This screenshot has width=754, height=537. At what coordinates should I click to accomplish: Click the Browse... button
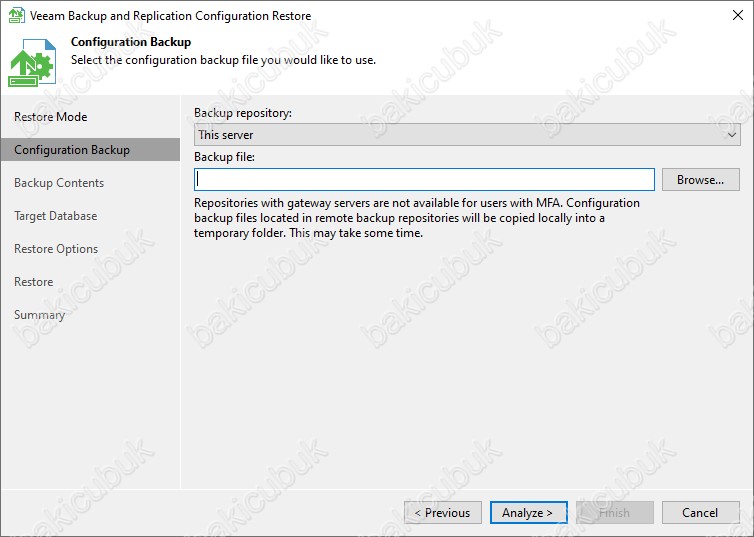pos(701,179)
